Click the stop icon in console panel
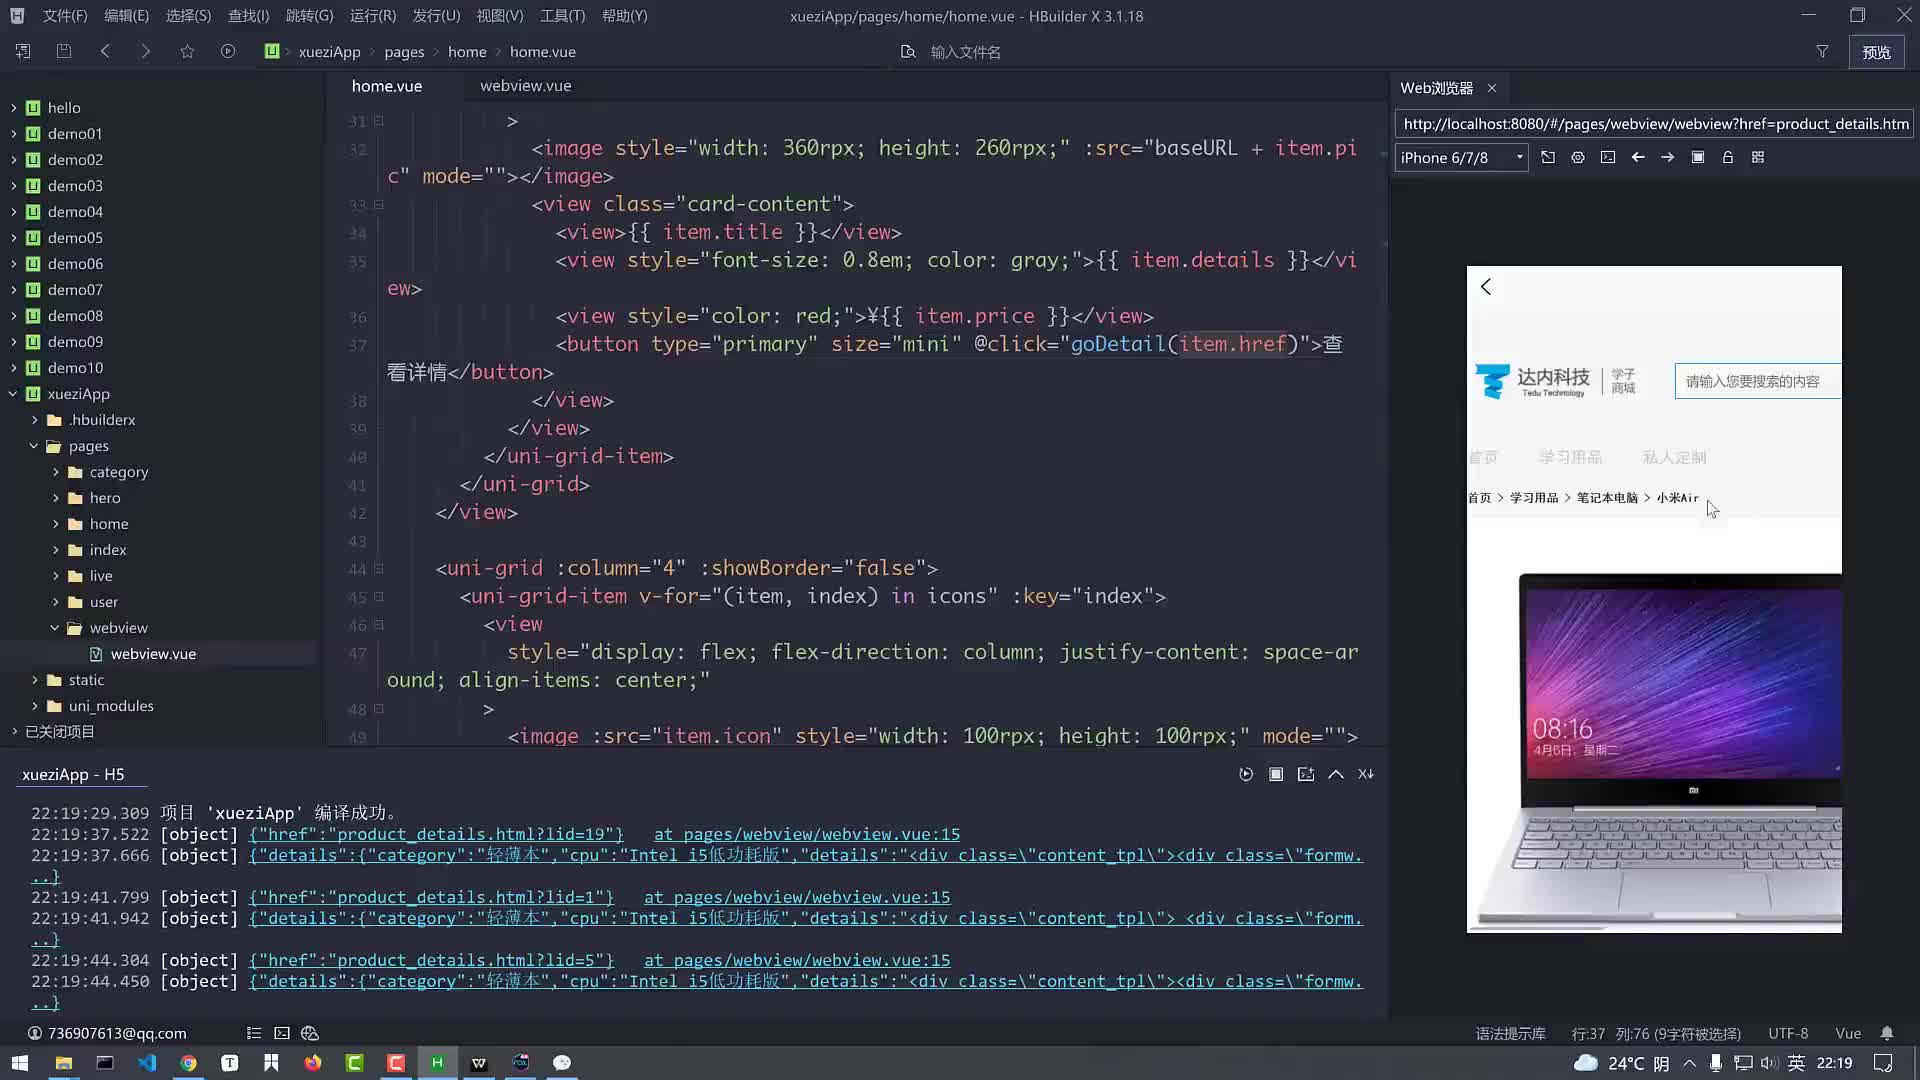 pos(1276,774)
